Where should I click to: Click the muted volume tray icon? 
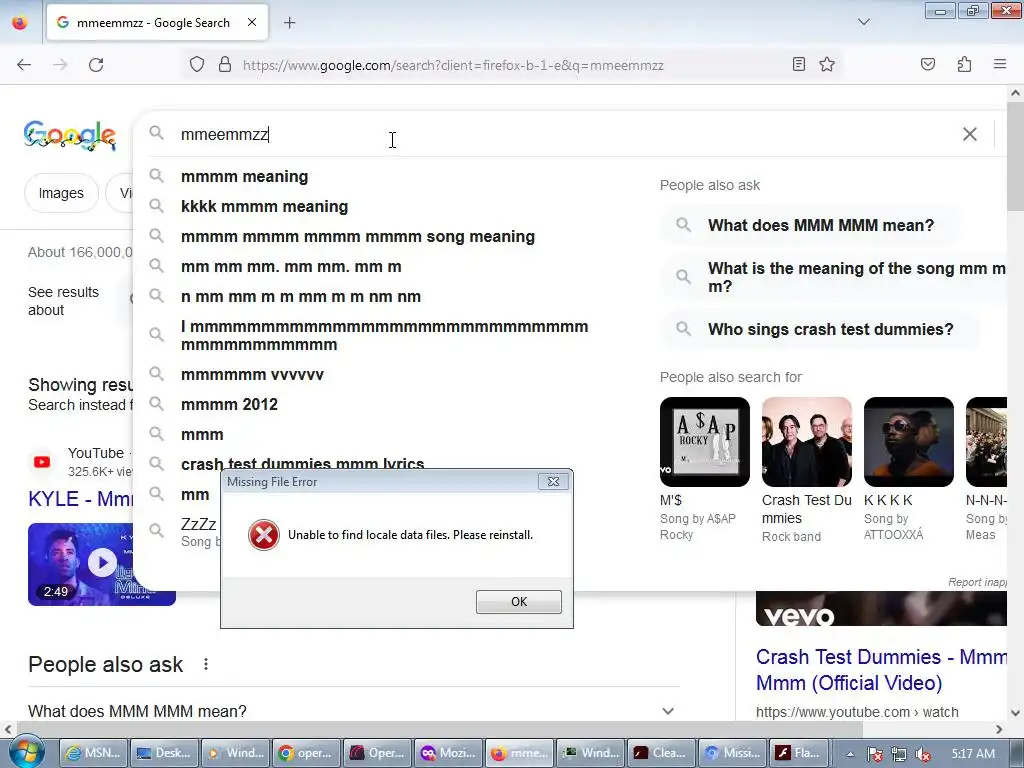click(923, 754)
